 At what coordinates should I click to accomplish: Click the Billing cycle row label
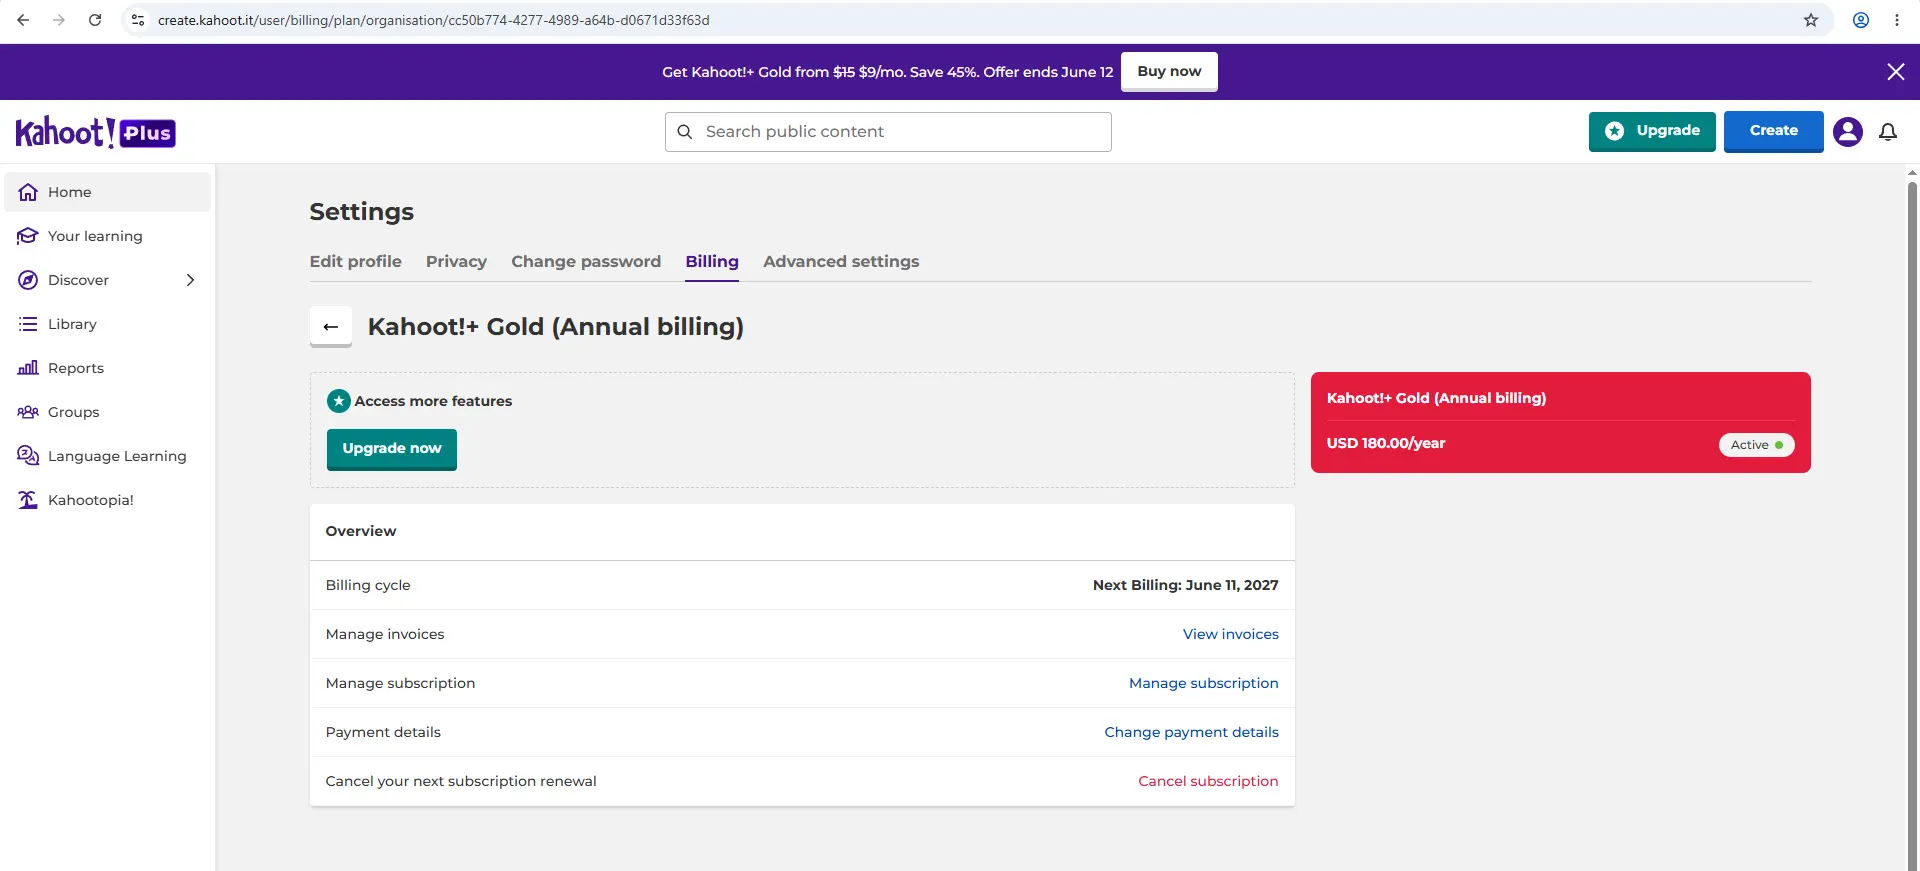[368, 585]
